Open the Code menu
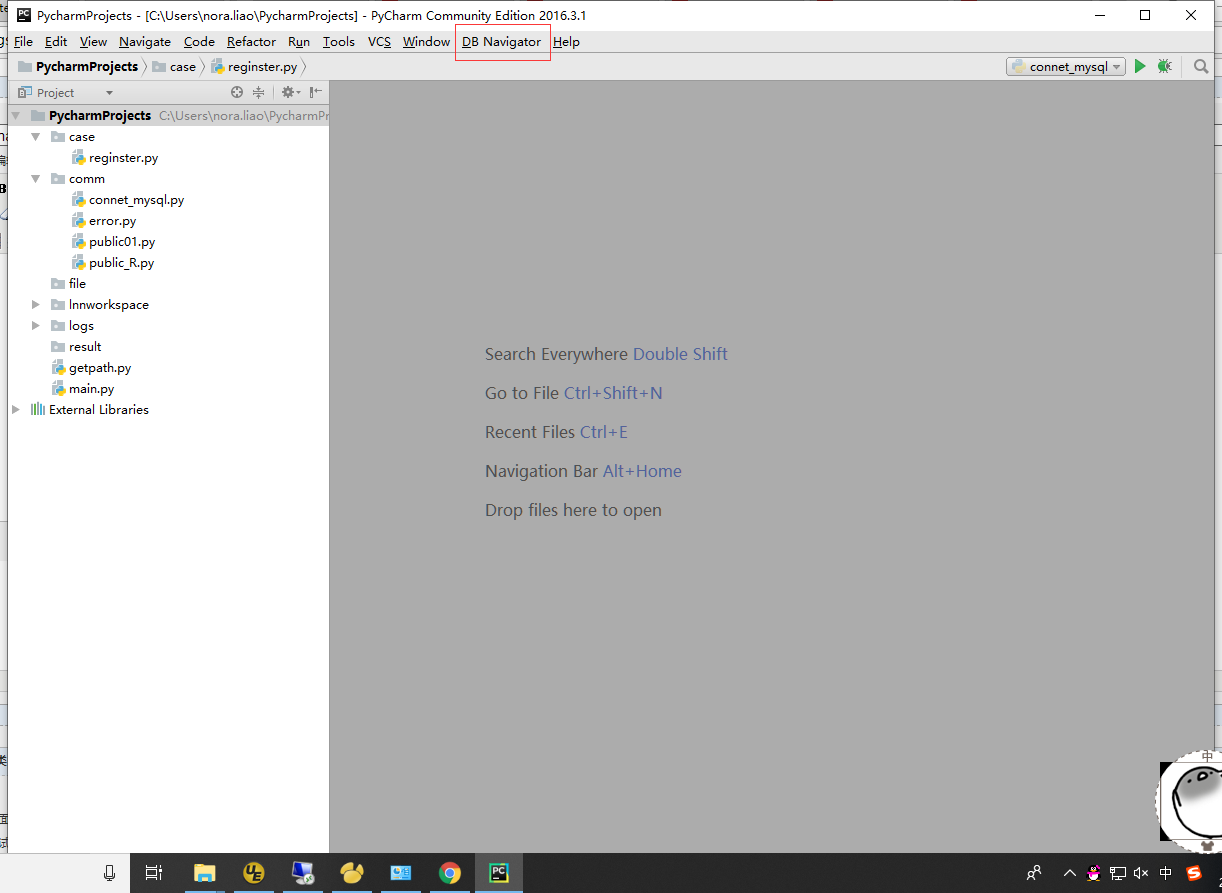 point(199,42)
